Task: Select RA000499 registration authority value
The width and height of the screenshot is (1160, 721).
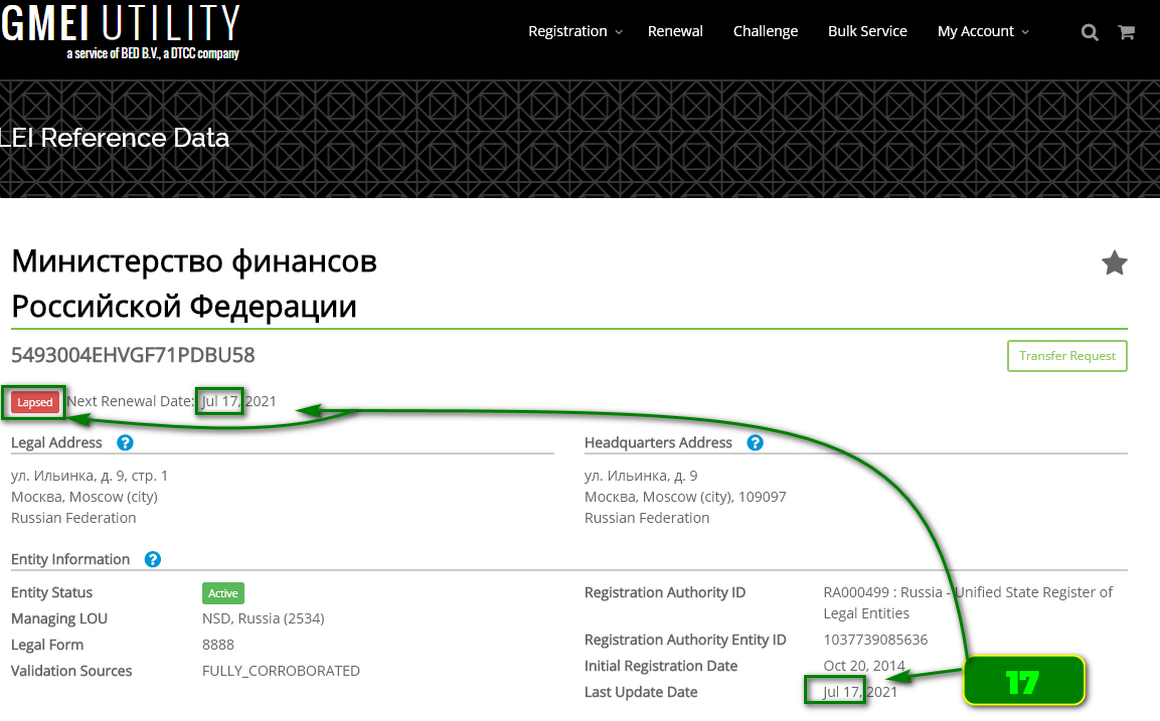Action: tap(968, 603)
